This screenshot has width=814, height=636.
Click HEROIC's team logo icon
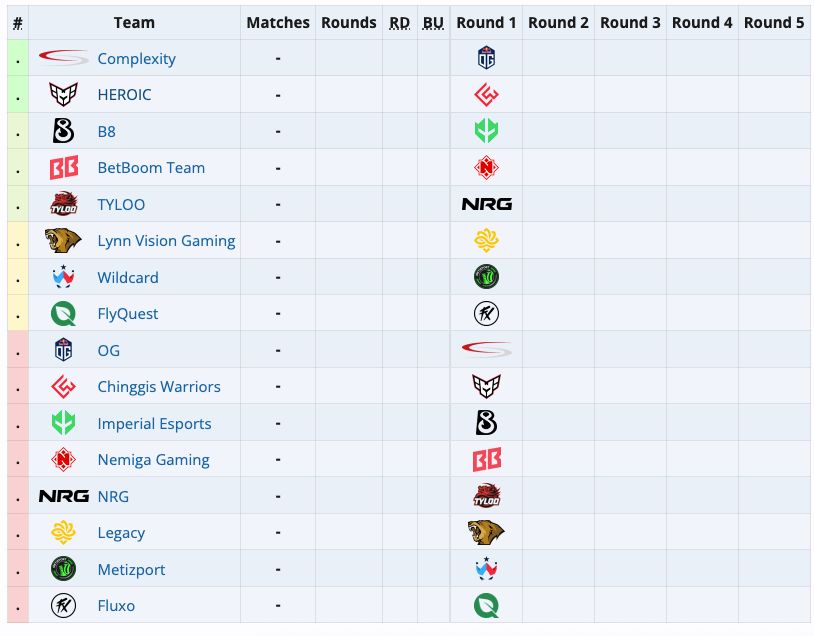pyautogui.click(x=63, y=94)
